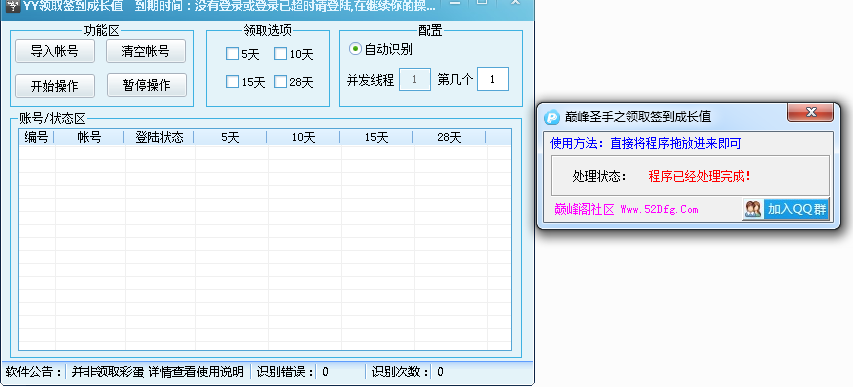This screenshot has height=387, width=853.
Task: Click the 5天 column header
Action: (230, 138)
